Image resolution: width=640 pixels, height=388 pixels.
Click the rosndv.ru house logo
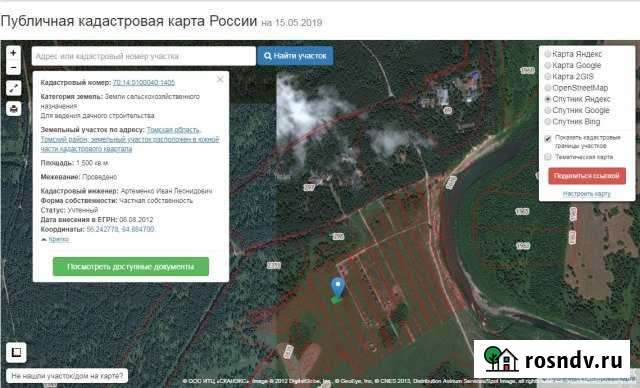501,359
